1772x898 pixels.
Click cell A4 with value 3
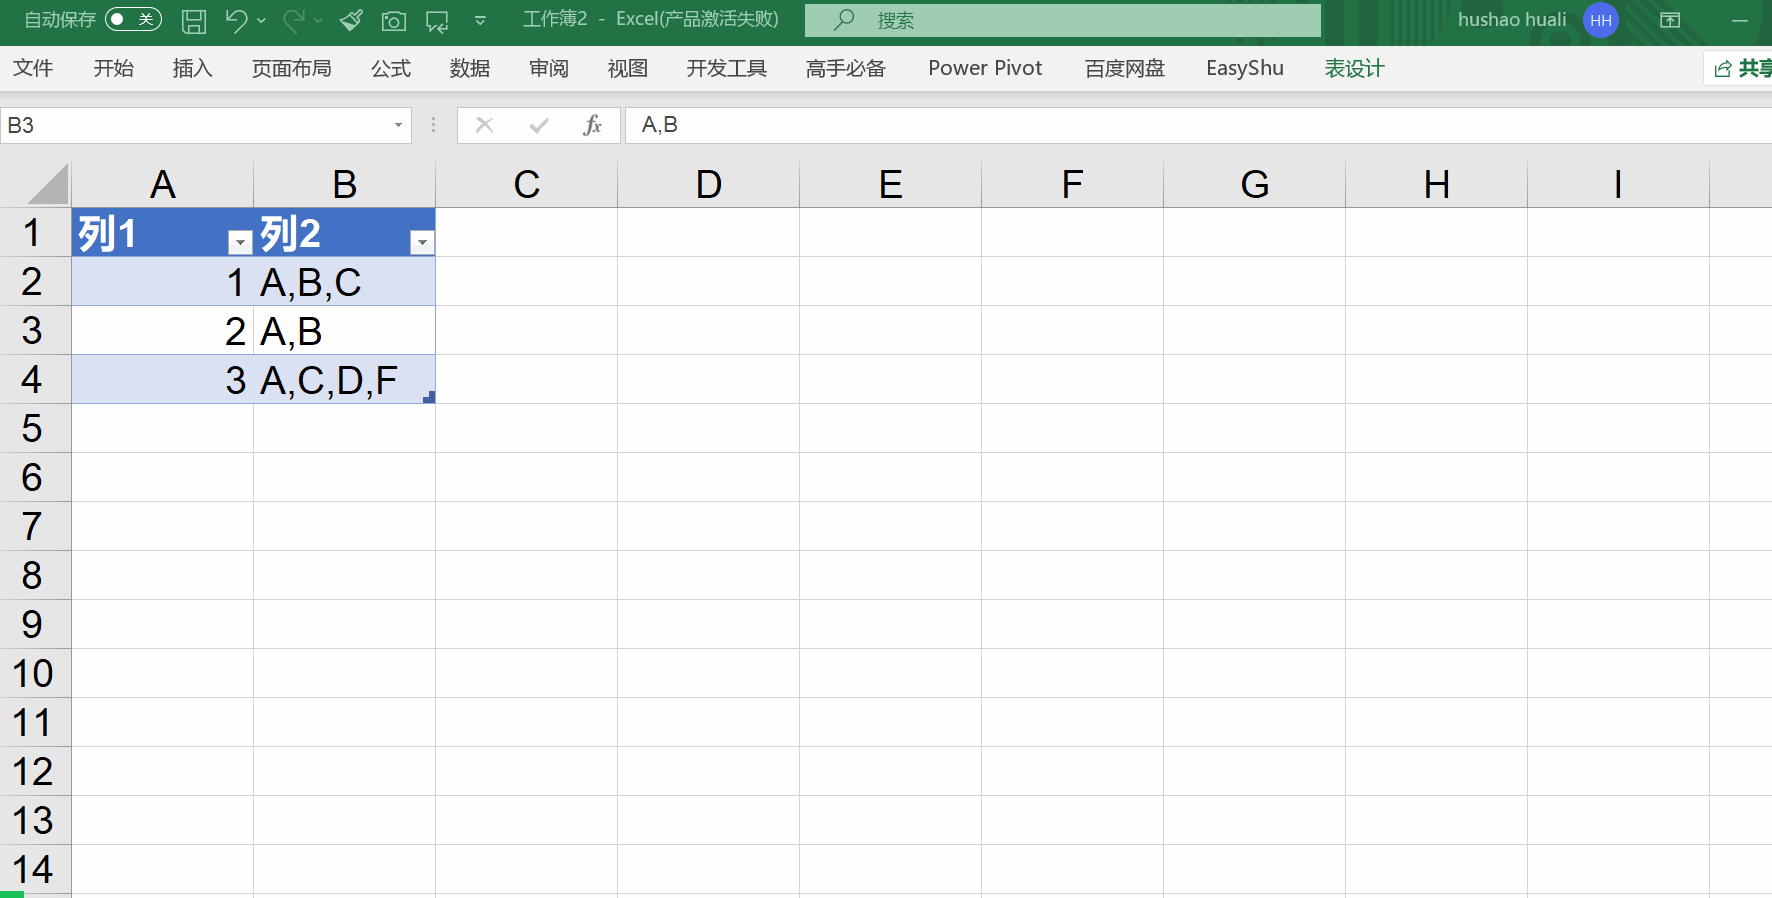(163, 380)
